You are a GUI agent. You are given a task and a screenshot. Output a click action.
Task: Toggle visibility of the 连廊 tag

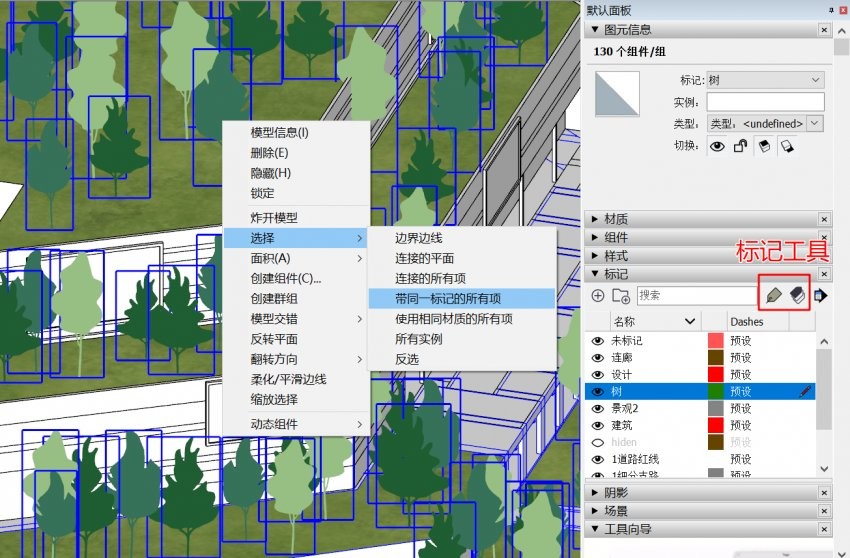point(598,357)
